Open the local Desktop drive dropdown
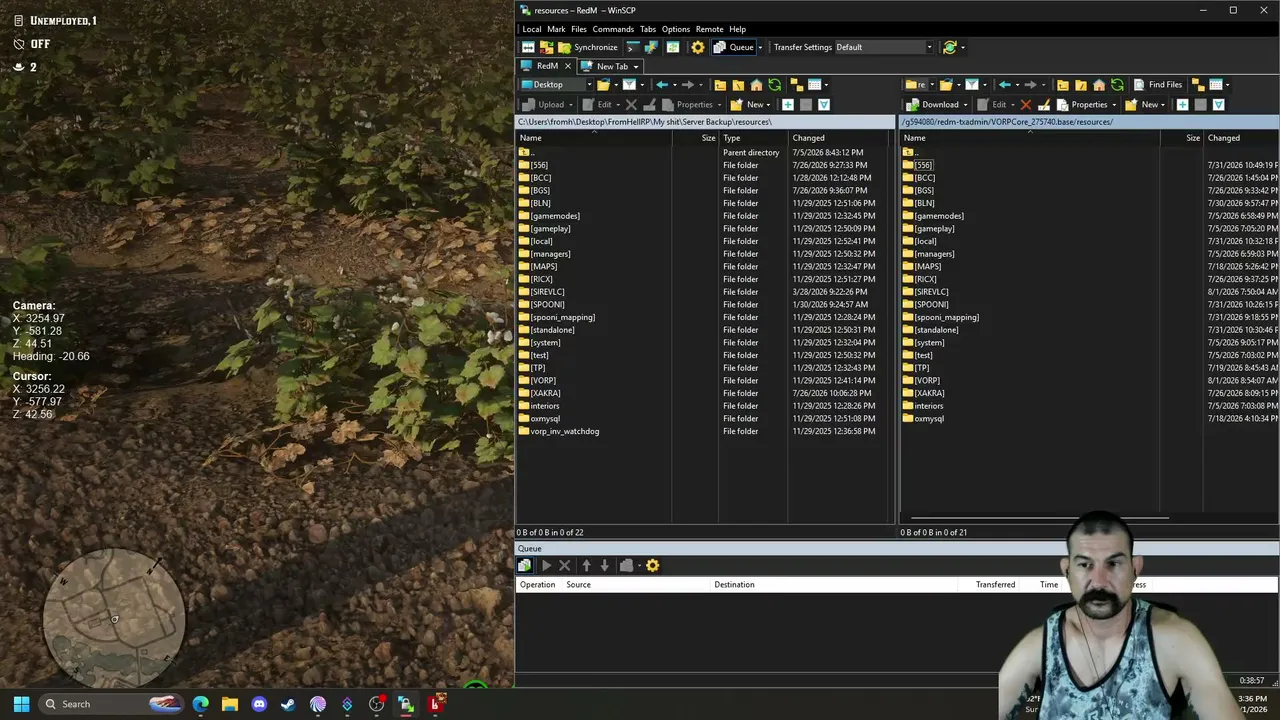 pos(556,85)
